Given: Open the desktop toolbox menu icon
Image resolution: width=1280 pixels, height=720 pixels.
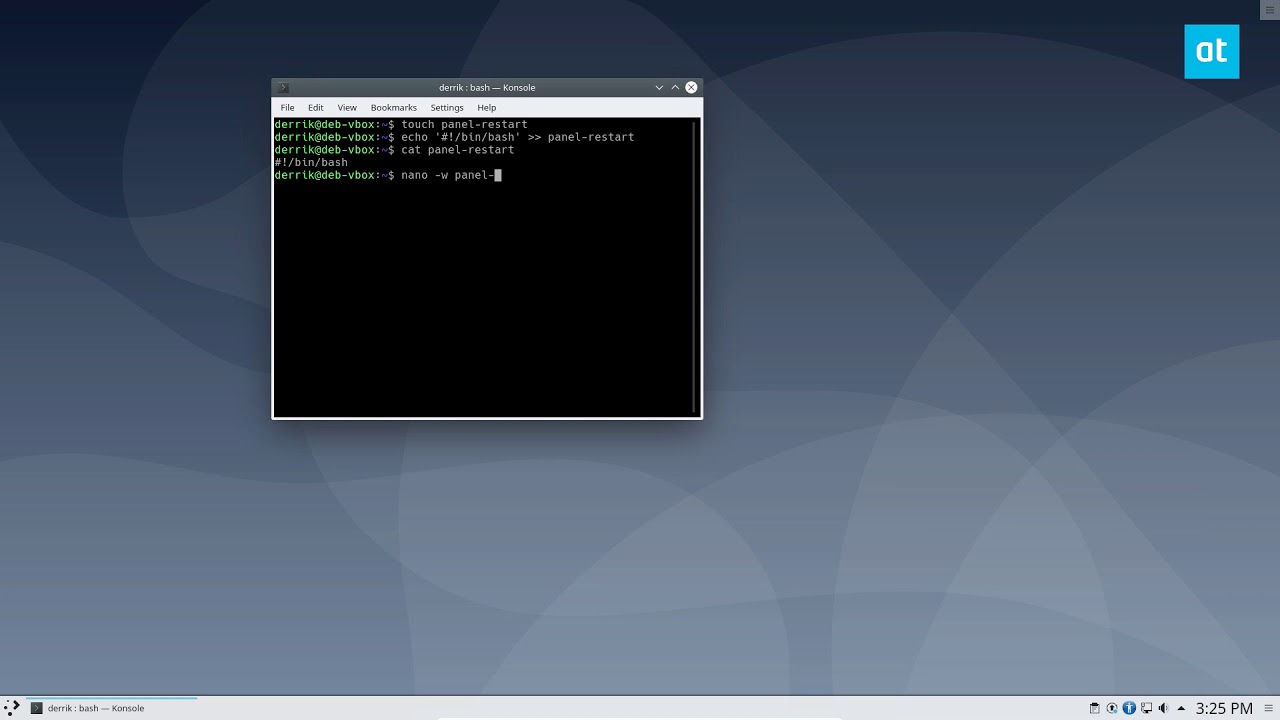Looking at the screenshot, I should 1270,8.
